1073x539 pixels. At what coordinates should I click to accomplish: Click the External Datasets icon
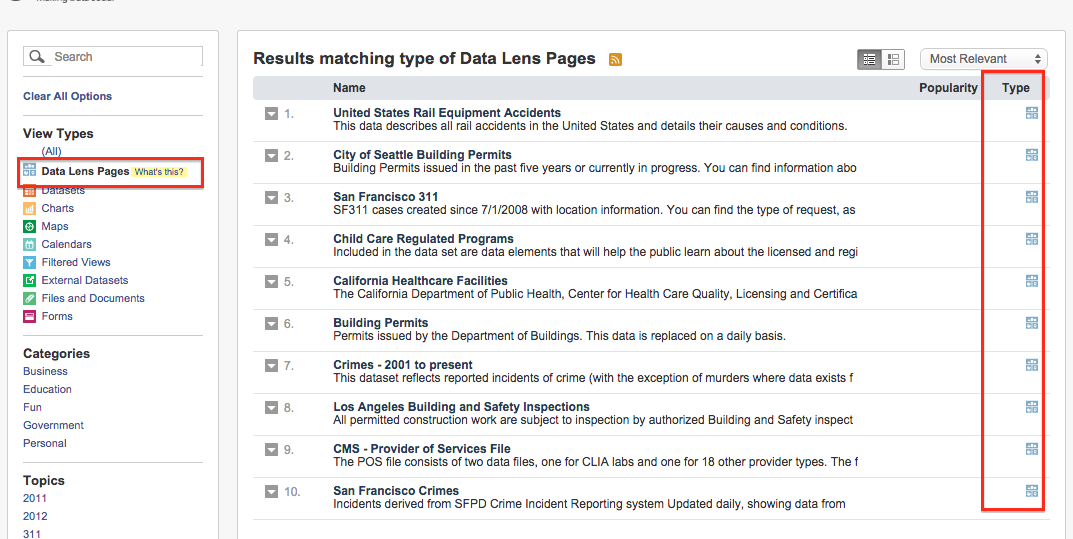29,280
